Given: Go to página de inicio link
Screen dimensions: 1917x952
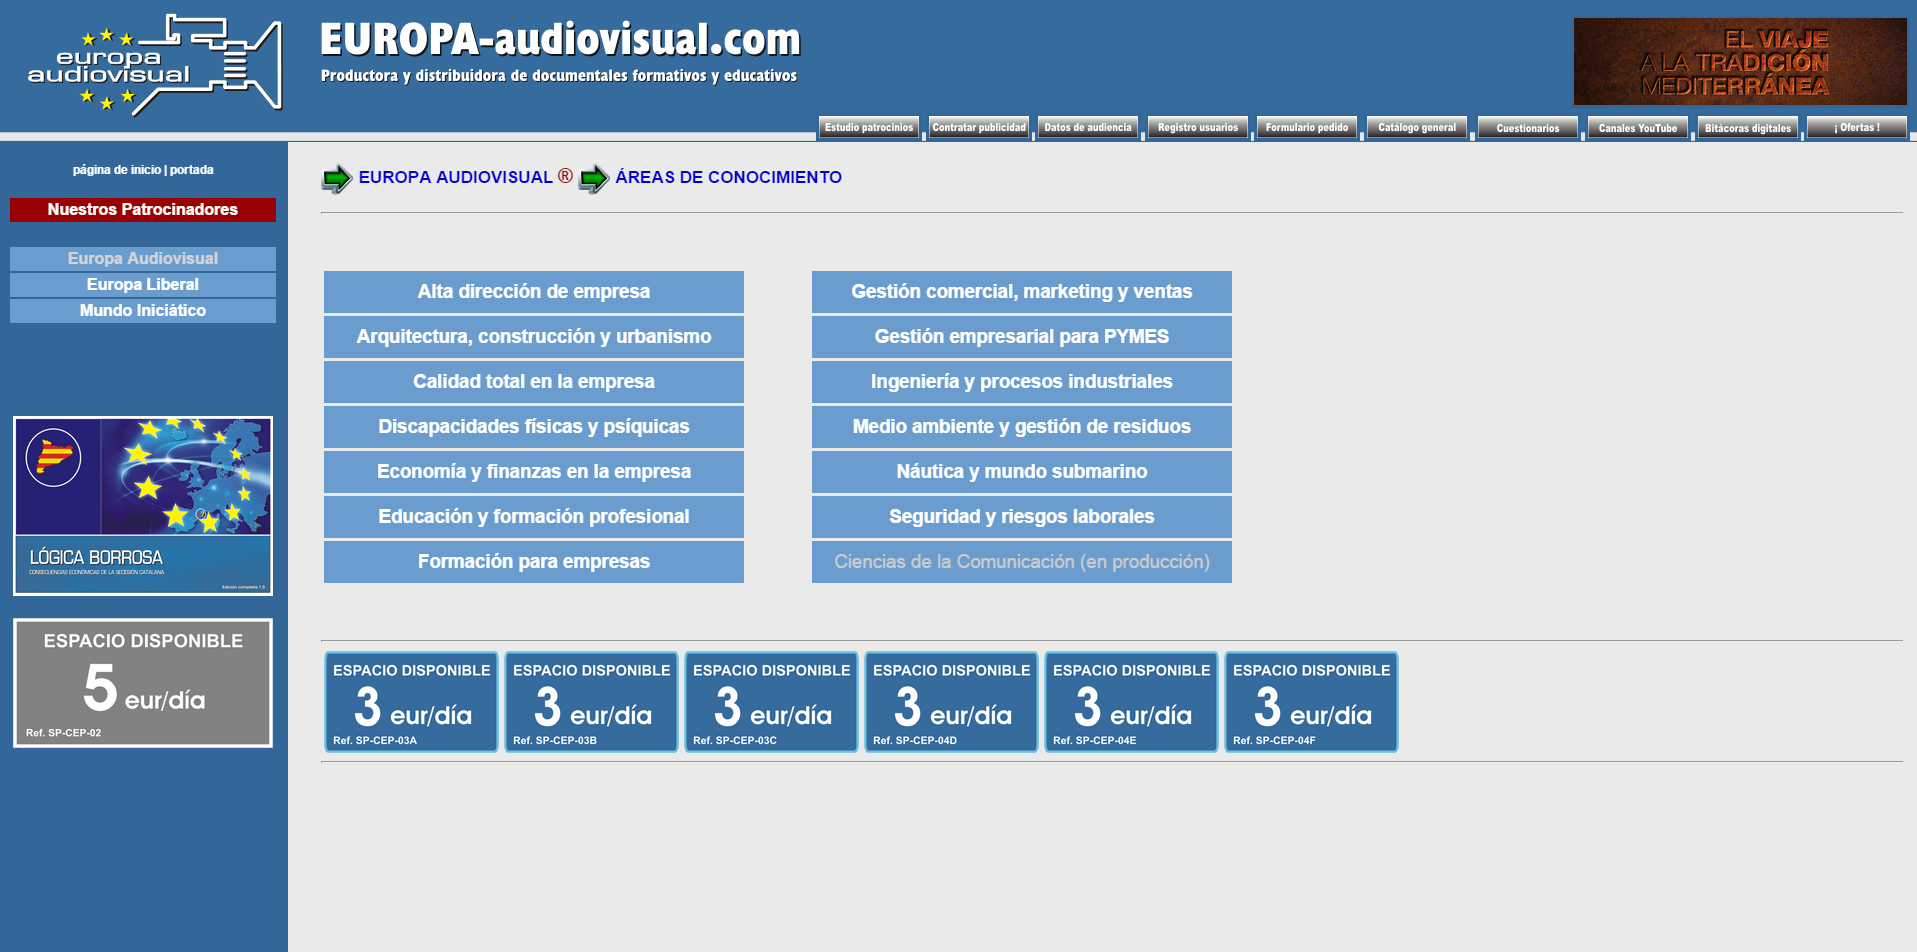Looking at the screenshot, I should tap(116, 170).
